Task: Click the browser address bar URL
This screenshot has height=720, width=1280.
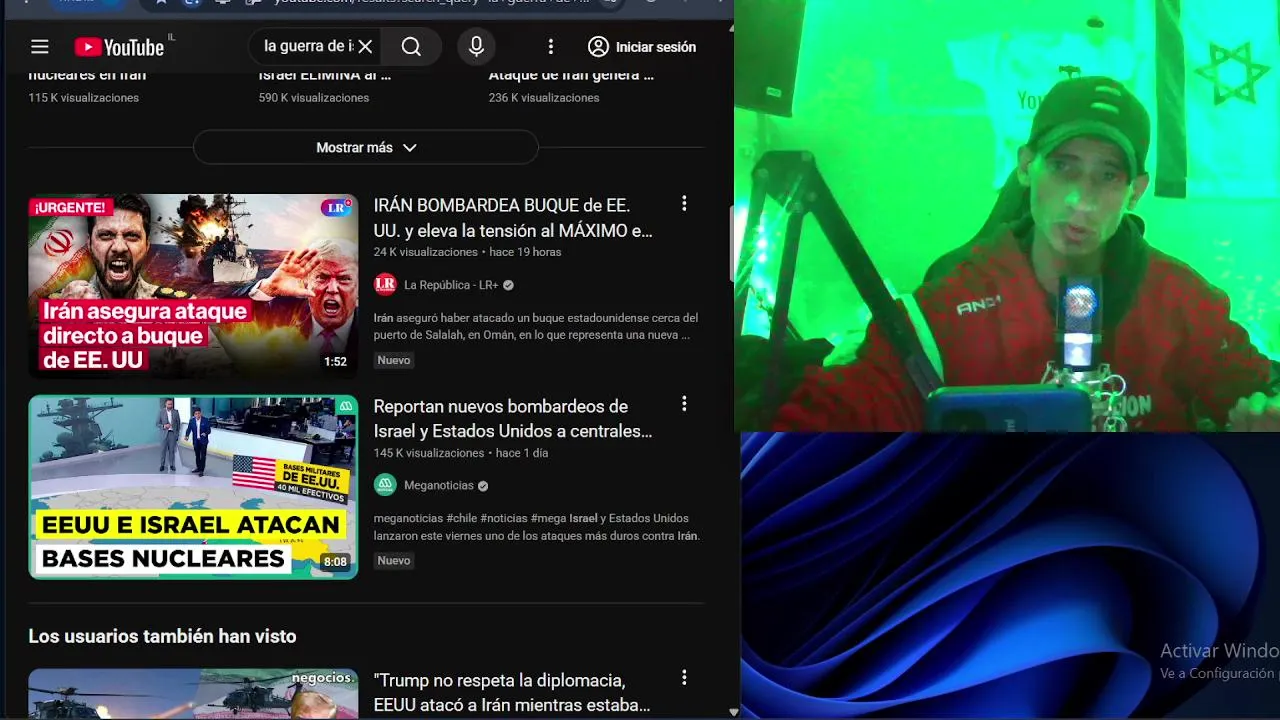Action: (432, 4)
